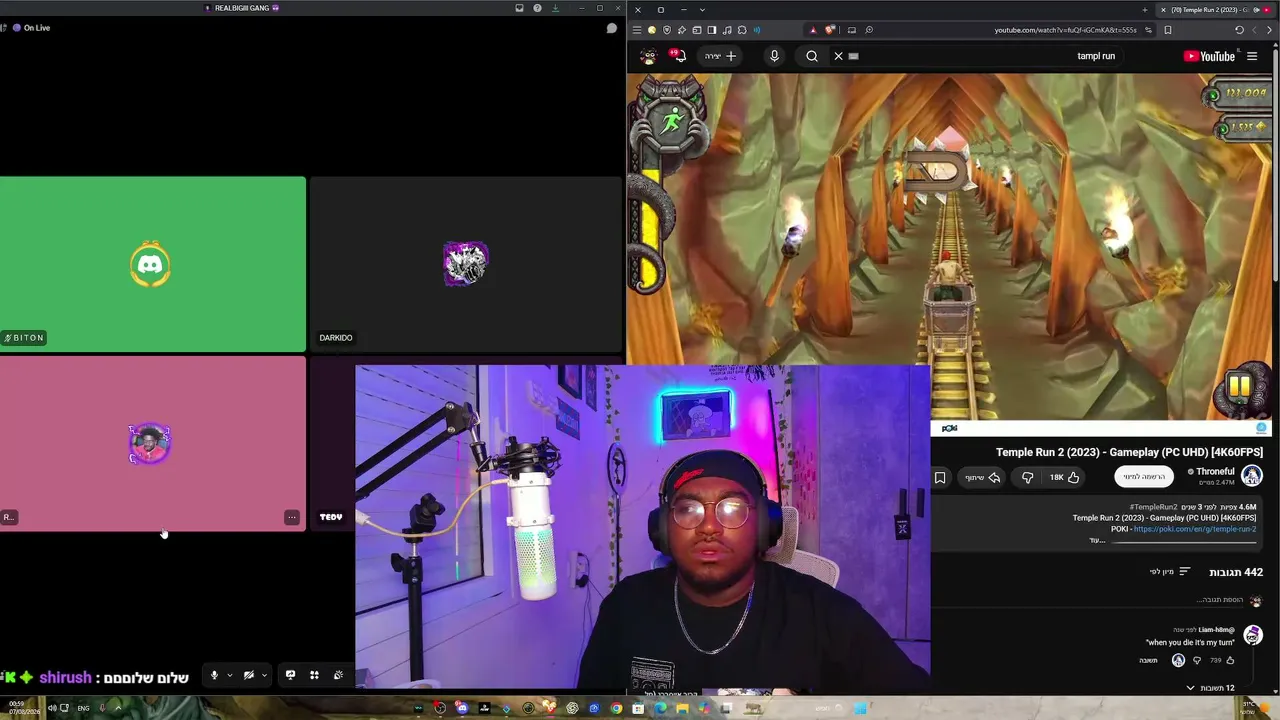Click the YouTube search magnifier icon
Viewport: 1280px width, 720px height.
coord(812,56)
